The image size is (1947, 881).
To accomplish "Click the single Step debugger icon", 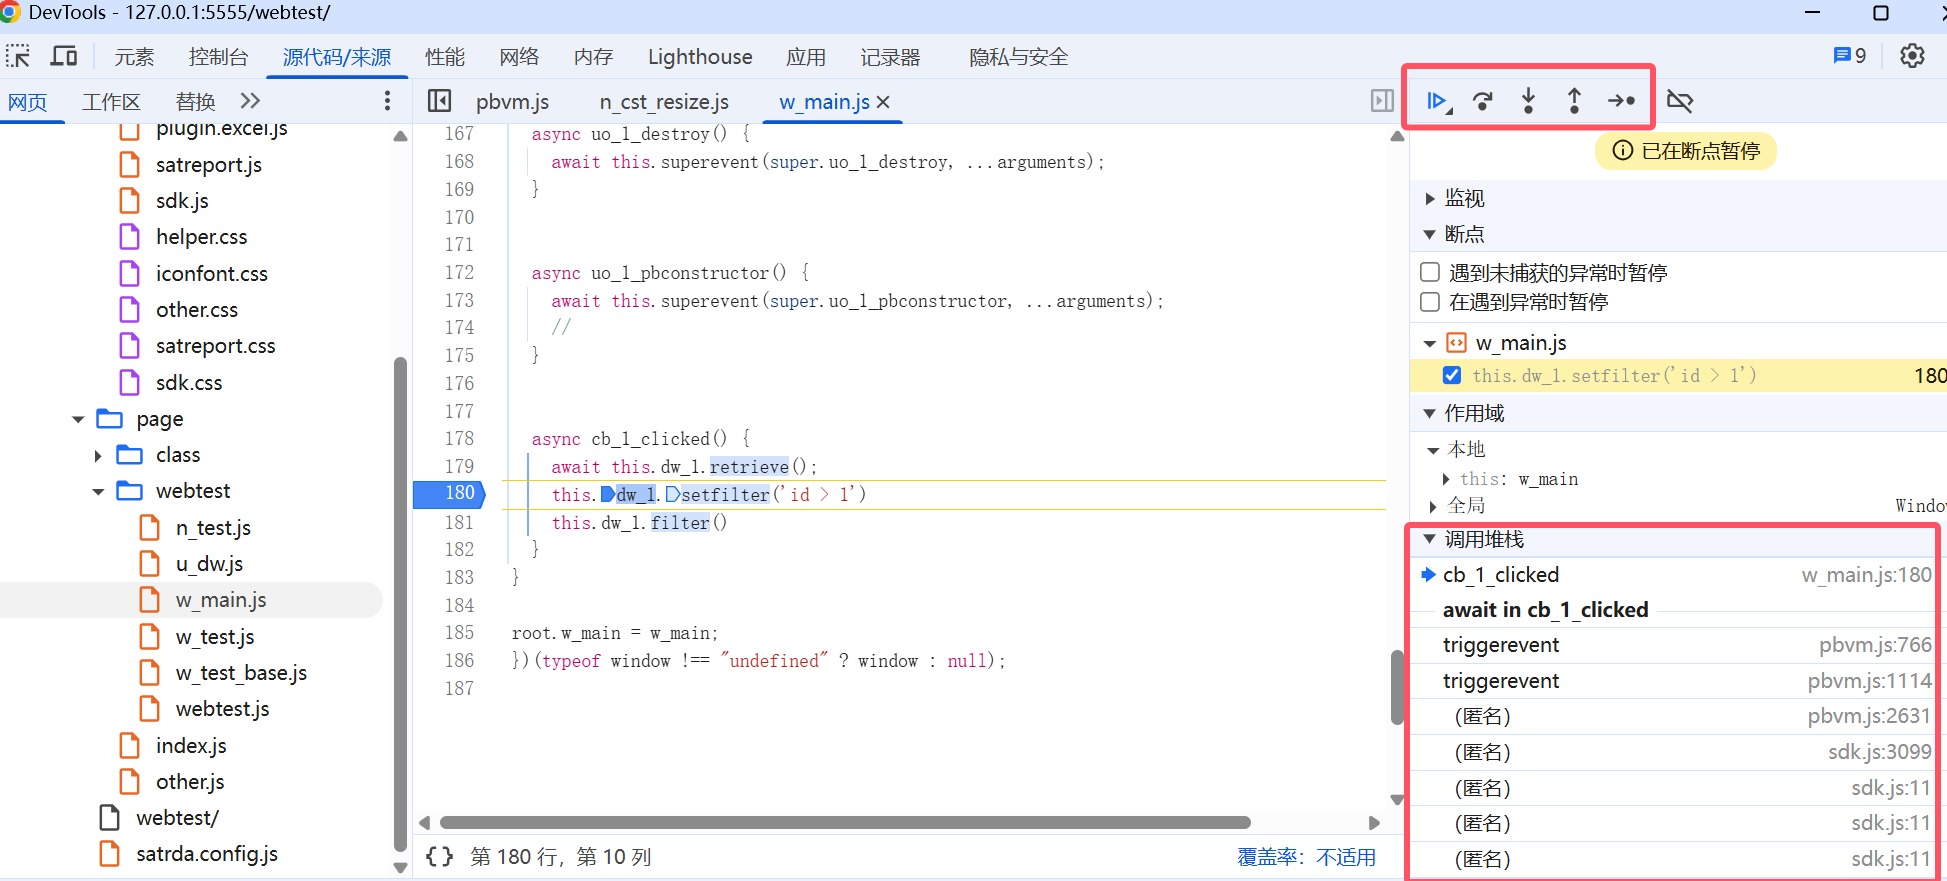I will click(1621, 101).
